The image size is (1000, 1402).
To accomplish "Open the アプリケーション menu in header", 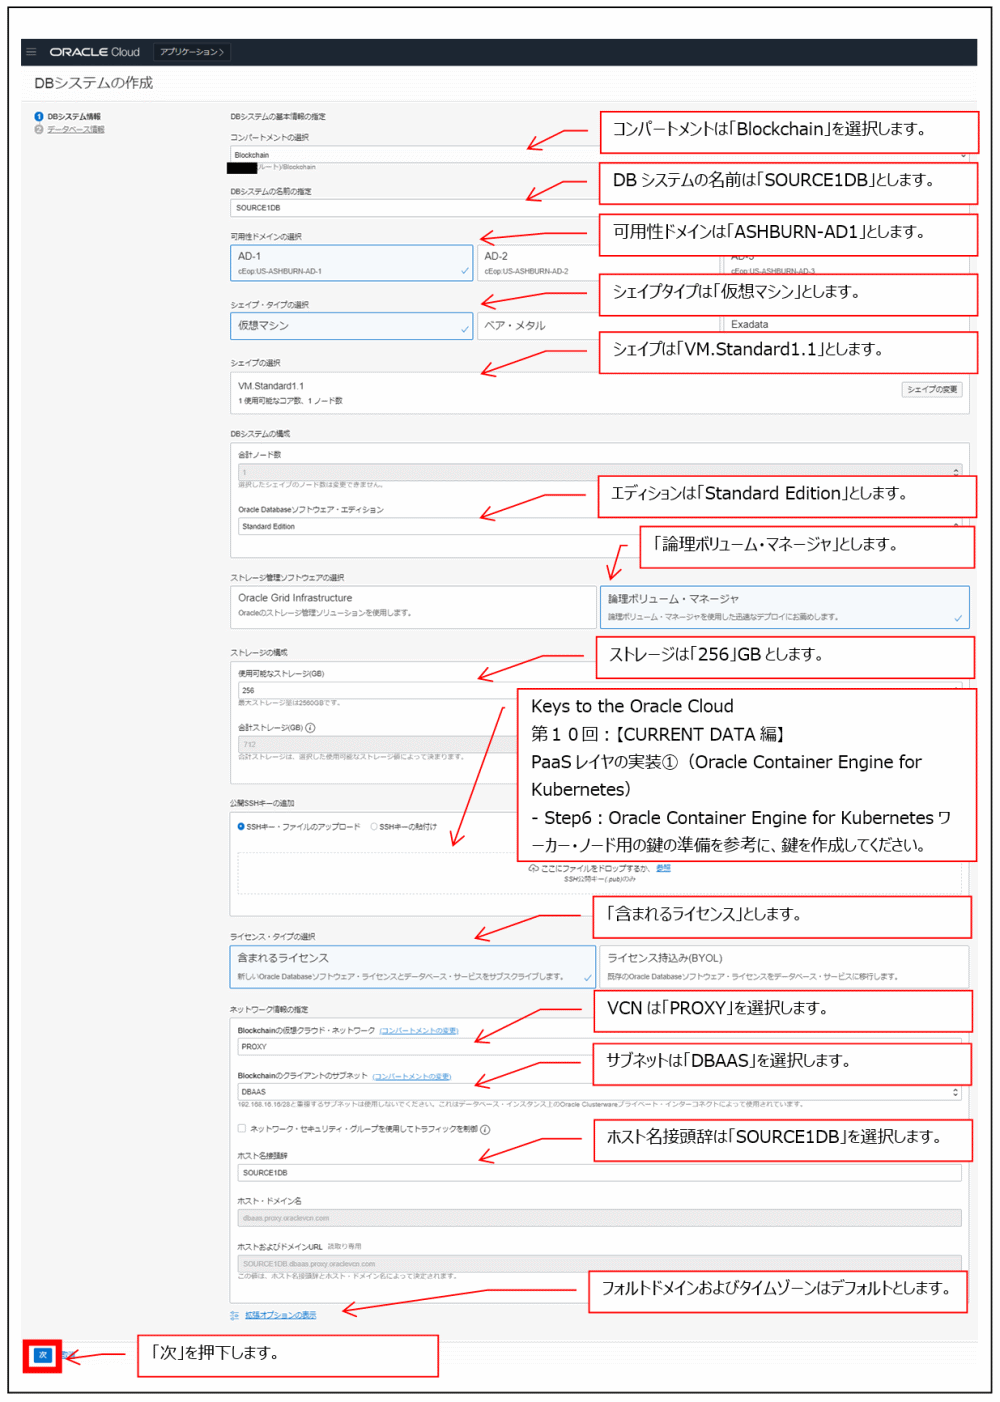I will (192, 52).
